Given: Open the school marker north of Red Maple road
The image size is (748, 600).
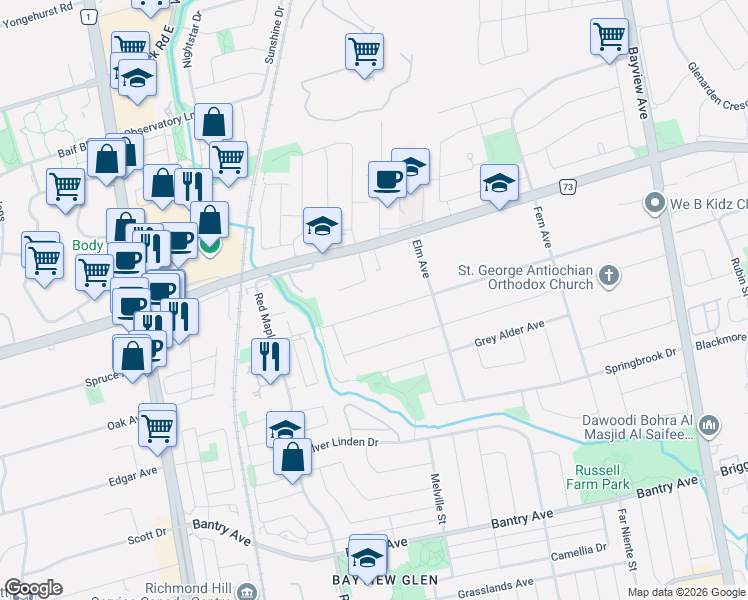Looking at the screenshot, I should coord(322,226).
